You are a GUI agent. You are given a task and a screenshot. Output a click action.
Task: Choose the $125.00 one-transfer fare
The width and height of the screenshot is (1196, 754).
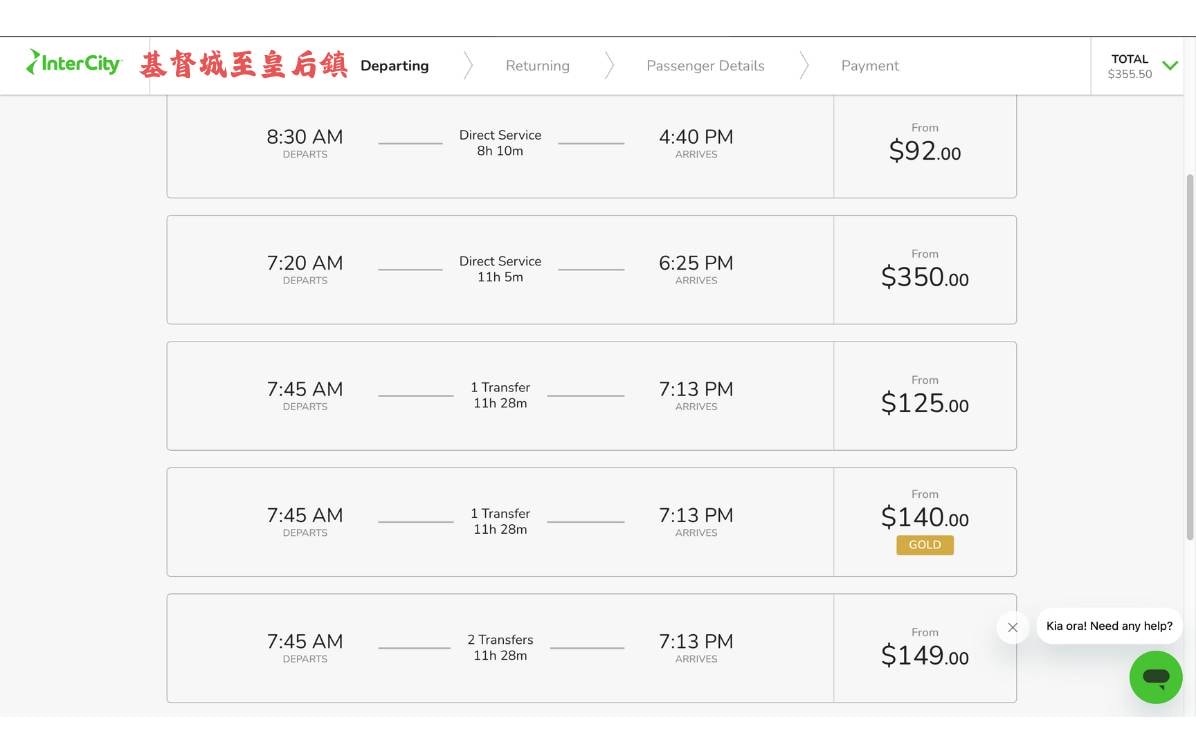(925, 396)
